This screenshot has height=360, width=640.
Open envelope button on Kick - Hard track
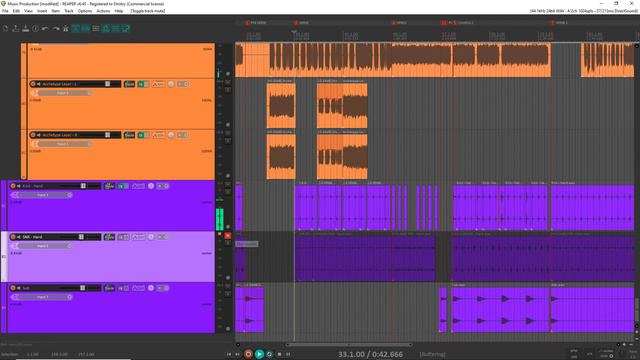tap(138, 186)
